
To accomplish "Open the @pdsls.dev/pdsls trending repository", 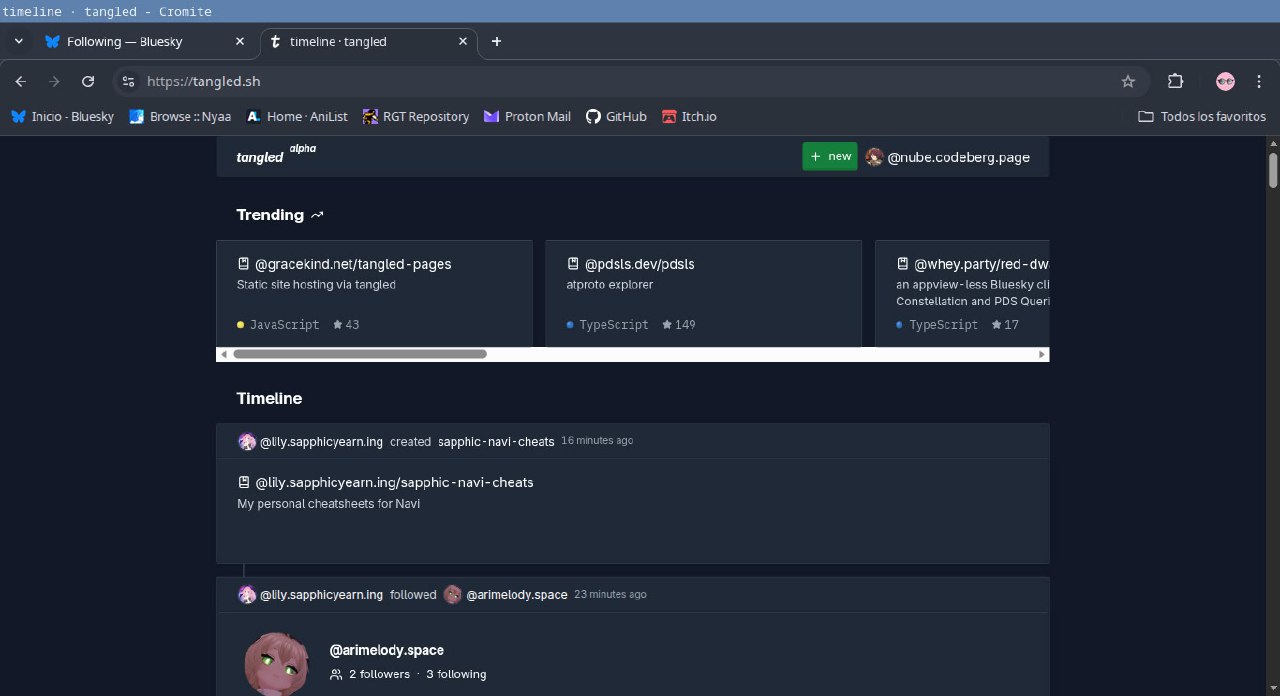I will point(639,264).
